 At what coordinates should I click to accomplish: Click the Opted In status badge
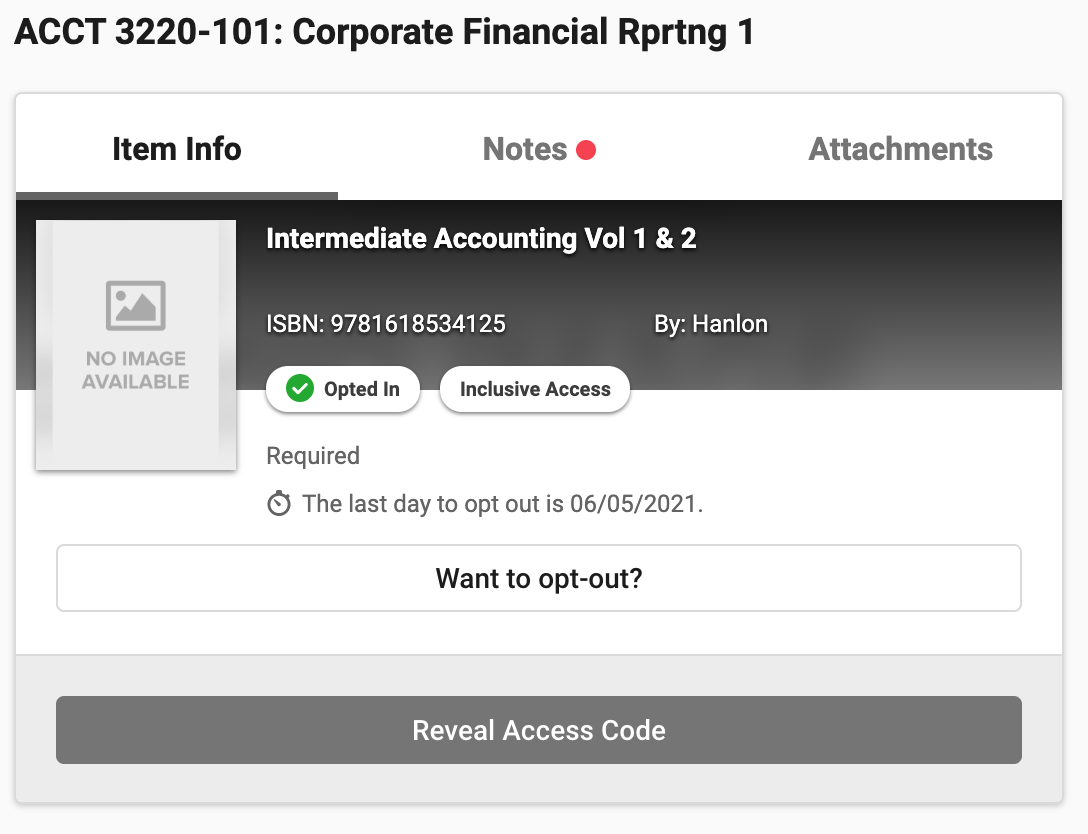point(343,389)
